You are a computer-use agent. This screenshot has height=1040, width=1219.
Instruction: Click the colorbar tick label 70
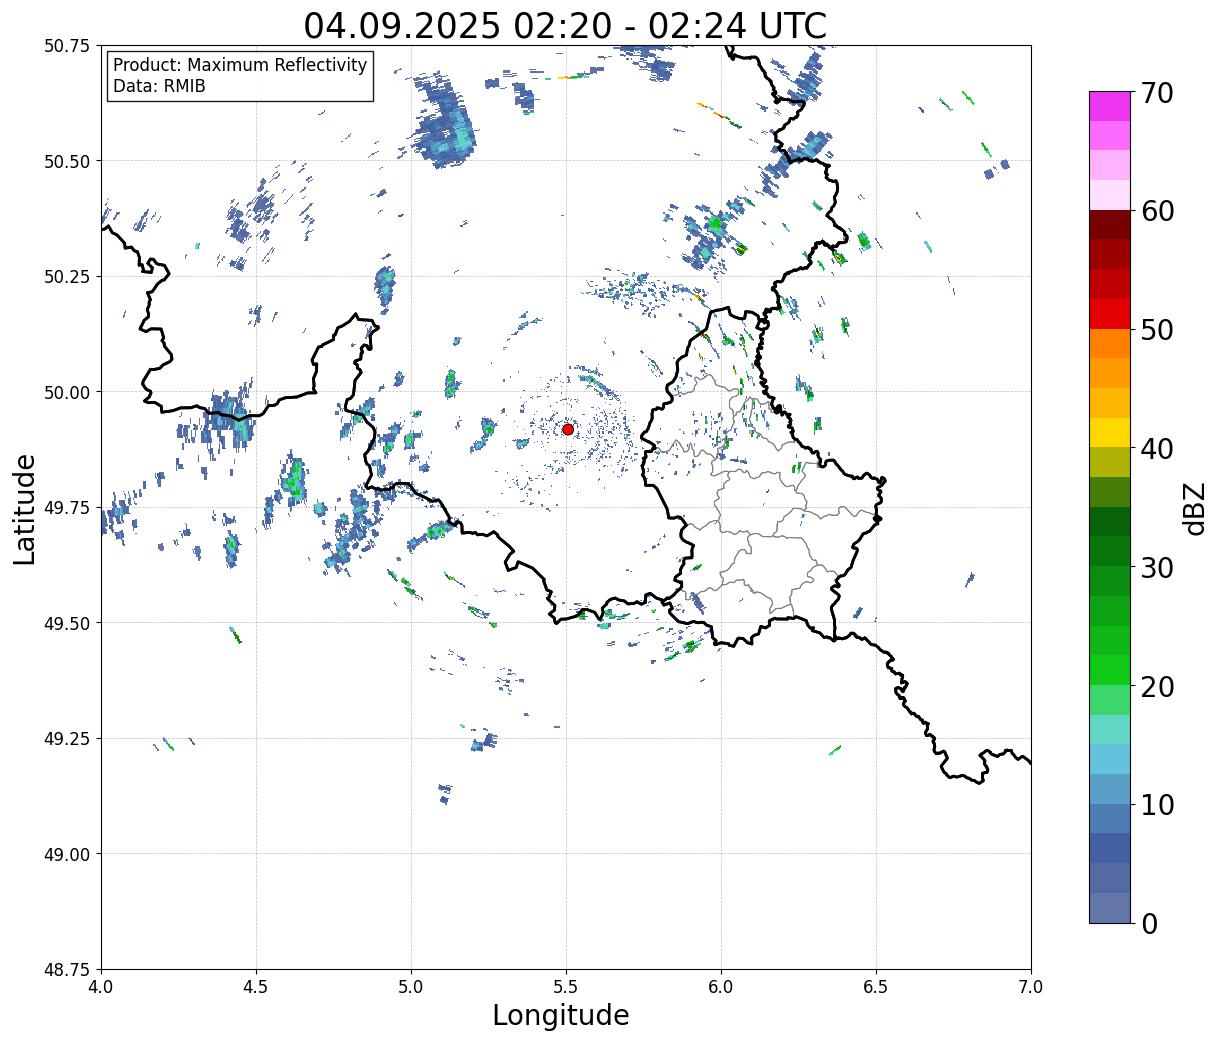click(x=1156, y=93)
